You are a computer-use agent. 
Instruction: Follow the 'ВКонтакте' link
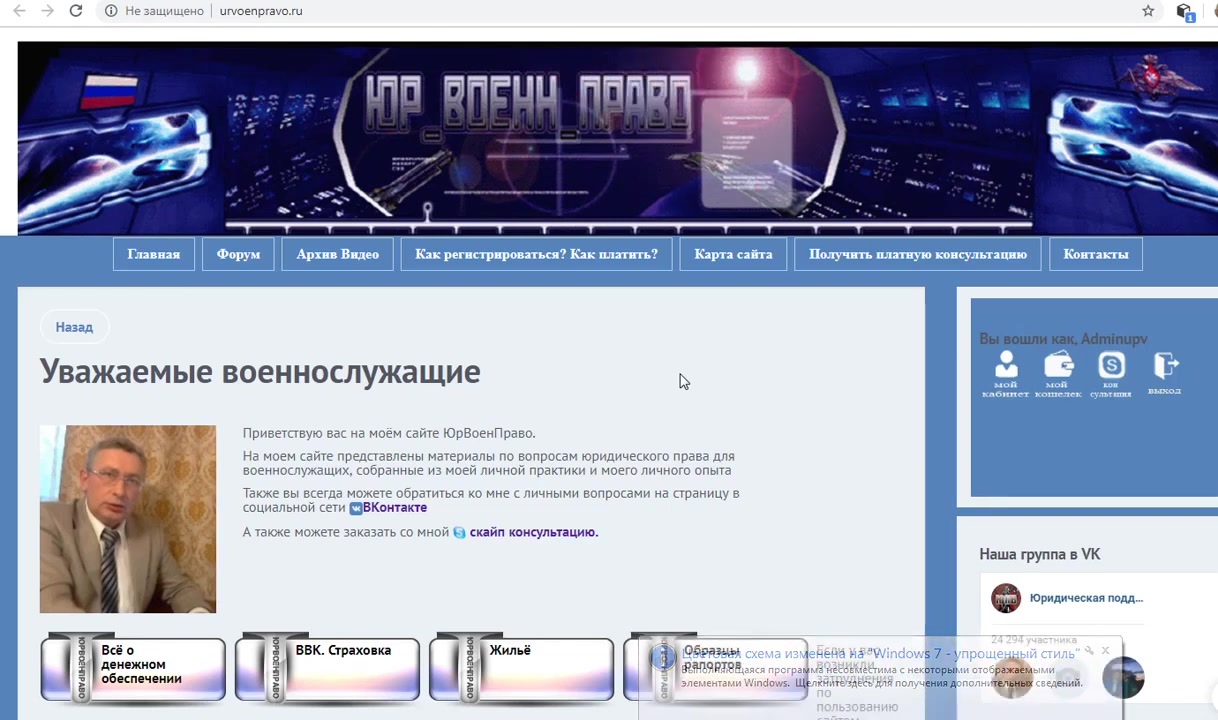(x=394, y=508)
